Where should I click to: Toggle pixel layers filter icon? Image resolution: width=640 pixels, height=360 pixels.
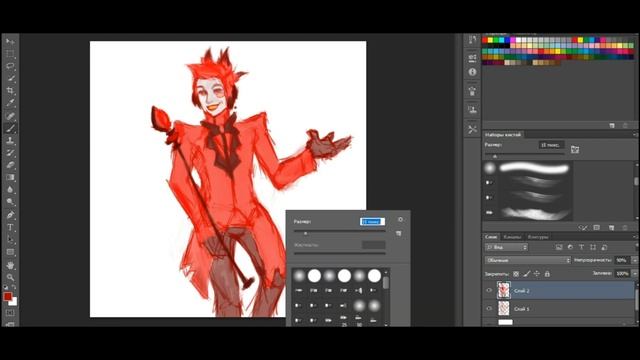559,247
